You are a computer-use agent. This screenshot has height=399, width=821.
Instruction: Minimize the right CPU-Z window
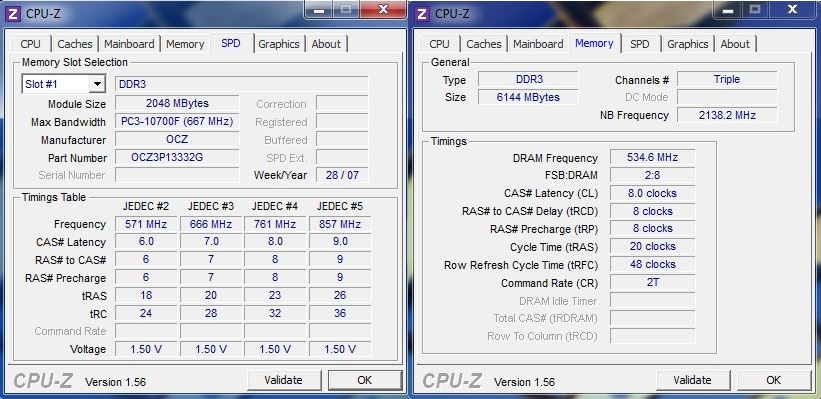[728, 9]
